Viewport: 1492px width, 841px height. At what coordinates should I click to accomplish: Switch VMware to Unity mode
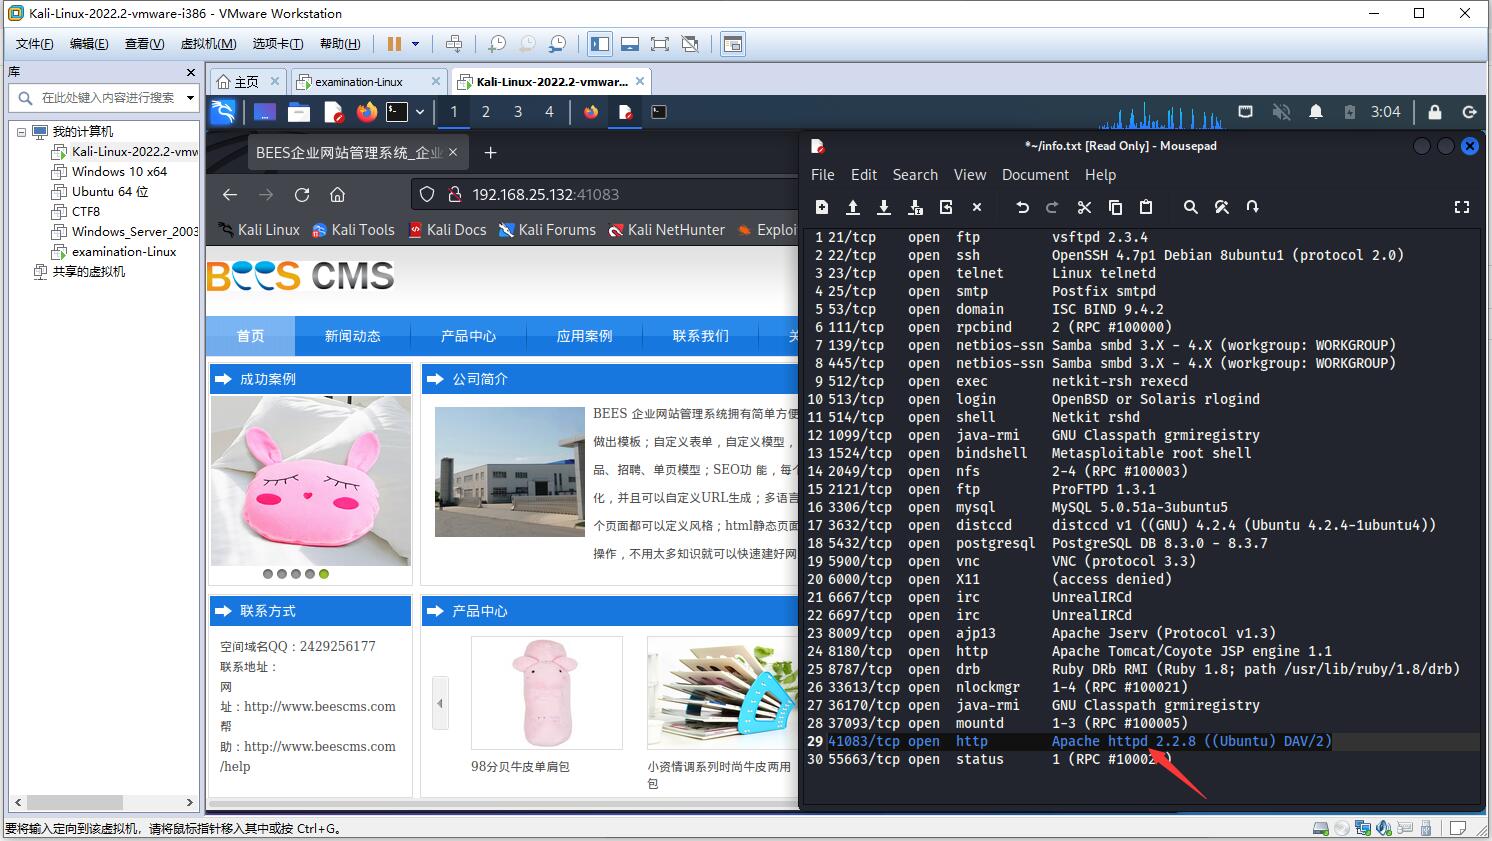pos(690,44)
